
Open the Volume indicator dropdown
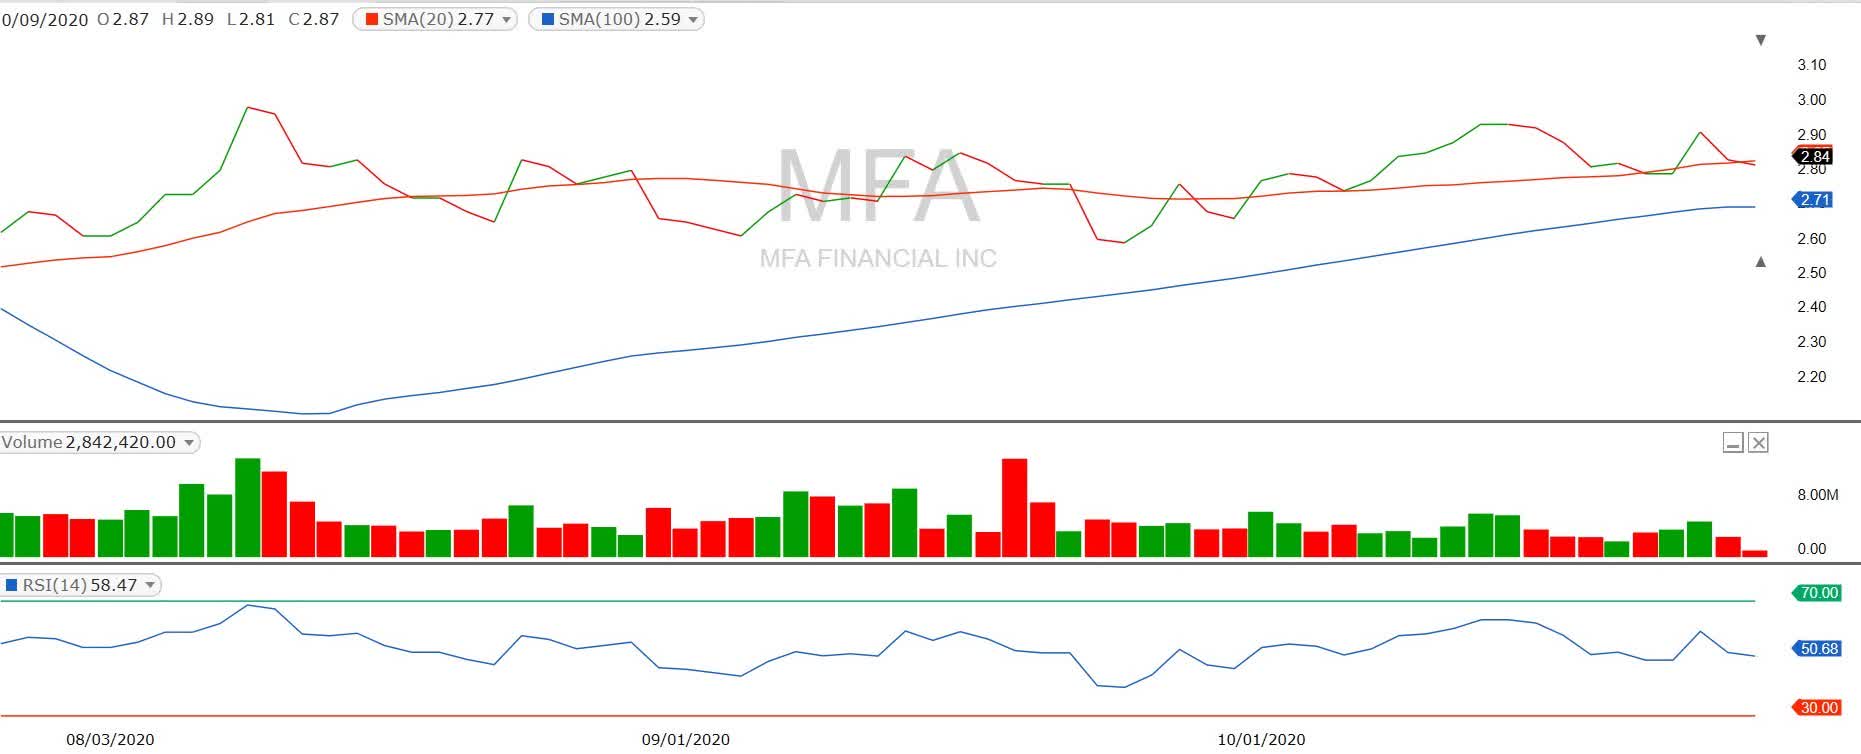click(x=188, y=442)
